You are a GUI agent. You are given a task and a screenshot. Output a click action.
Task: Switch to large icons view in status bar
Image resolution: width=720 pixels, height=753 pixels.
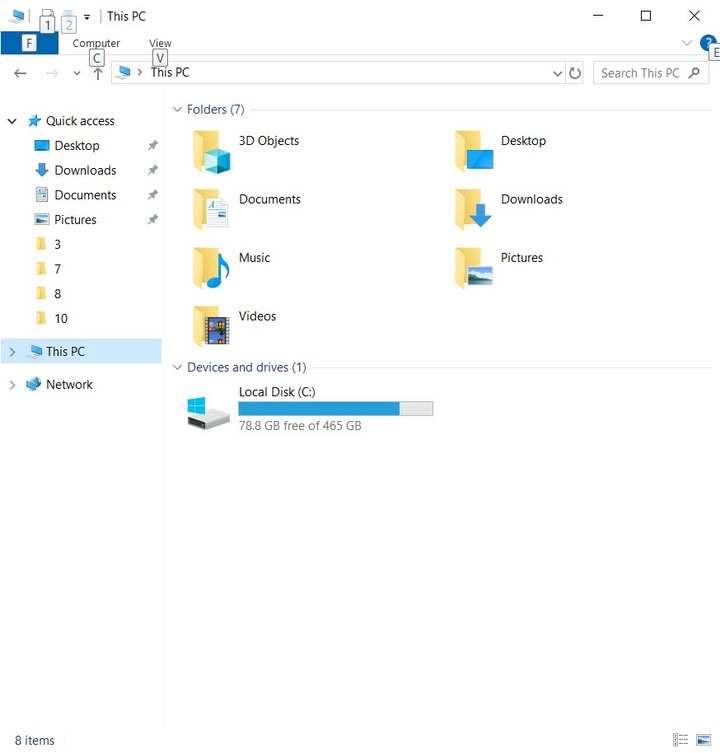[x=703, y=740]
